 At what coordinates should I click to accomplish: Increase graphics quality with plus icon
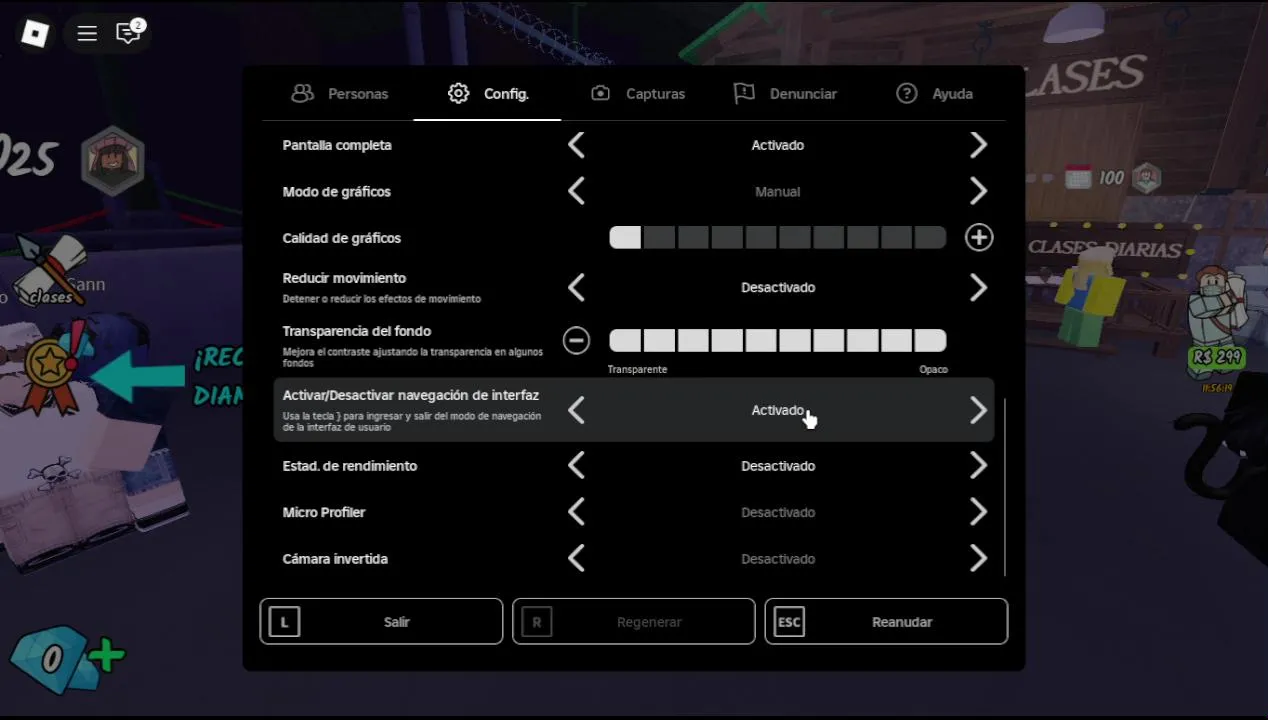click(979, 237)
